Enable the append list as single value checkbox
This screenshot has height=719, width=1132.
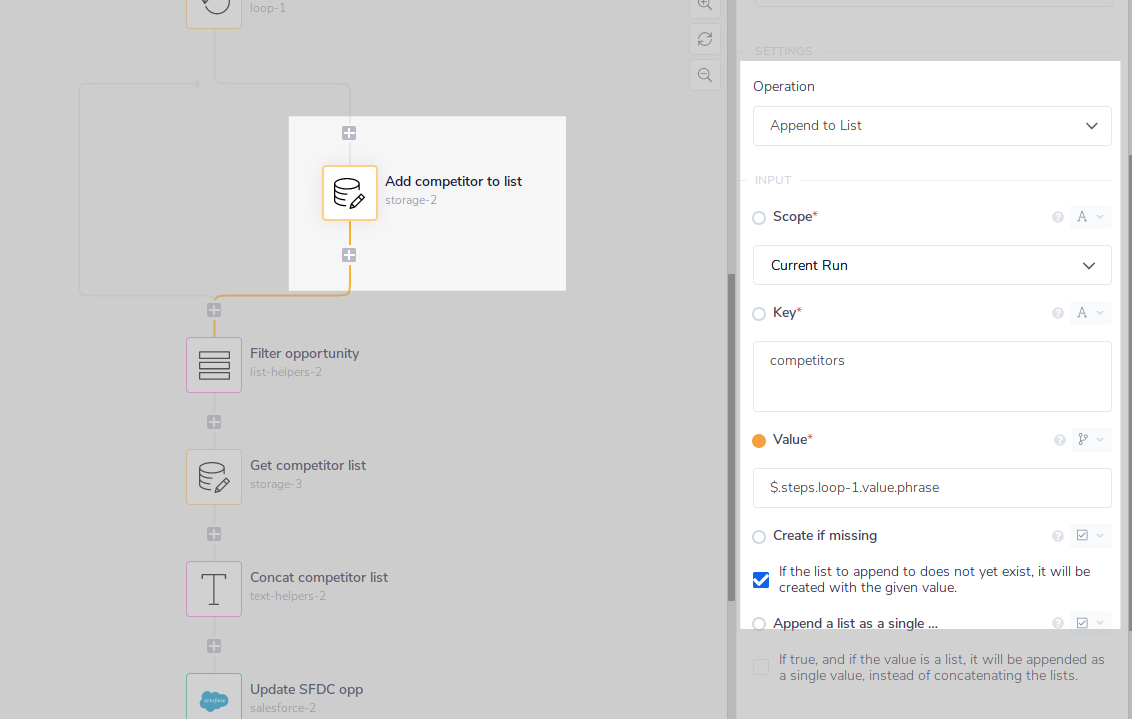761,667
